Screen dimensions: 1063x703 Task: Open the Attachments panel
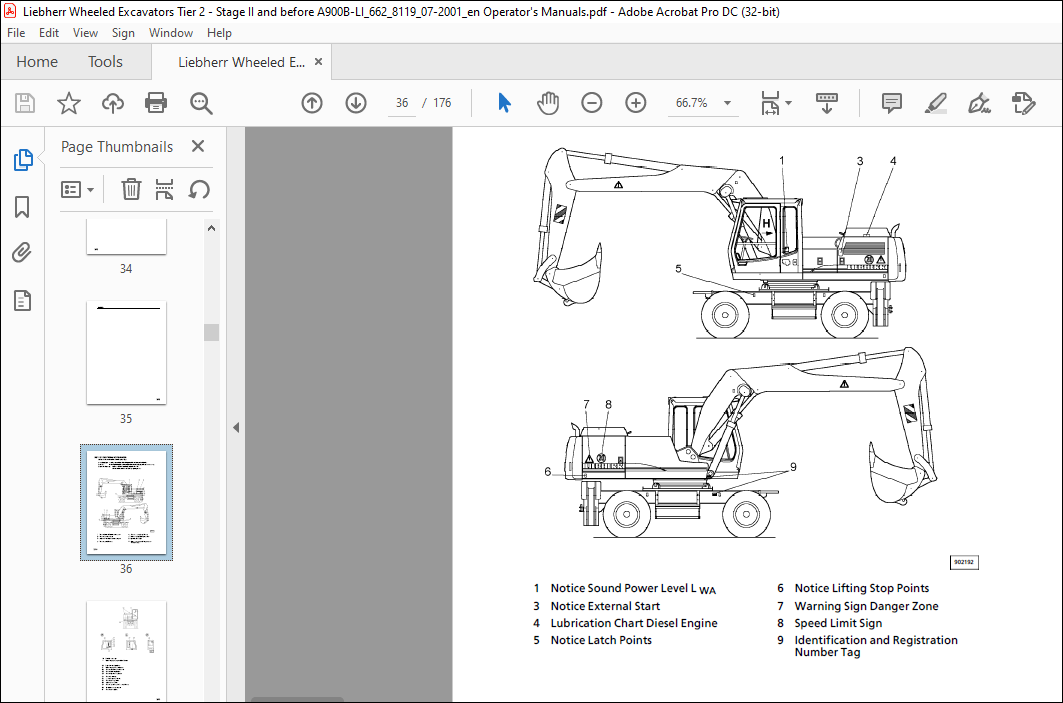(22, 253)
